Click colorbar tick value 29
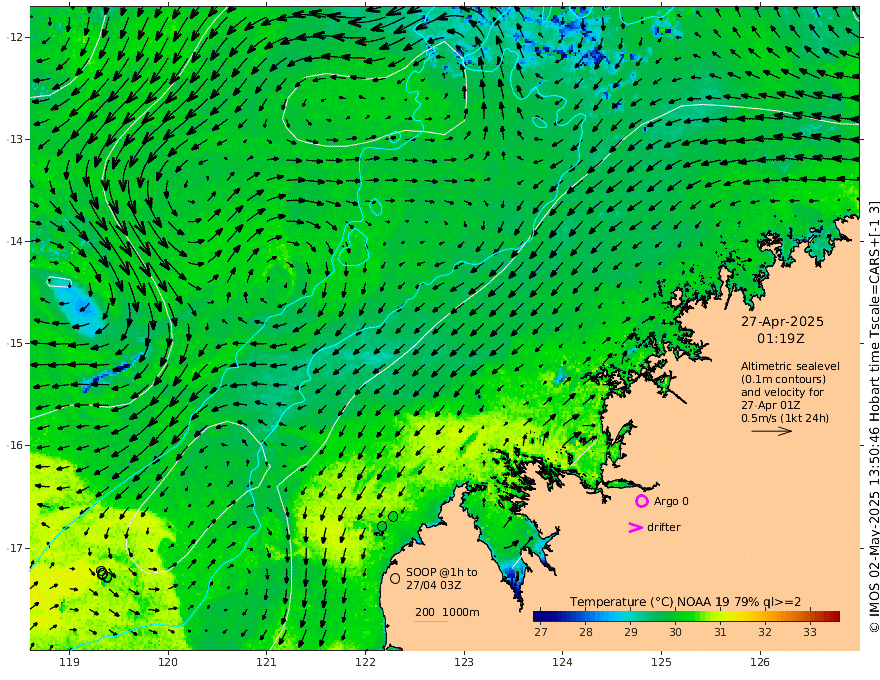This screenshot has width=880, height=680. (631, 632)
